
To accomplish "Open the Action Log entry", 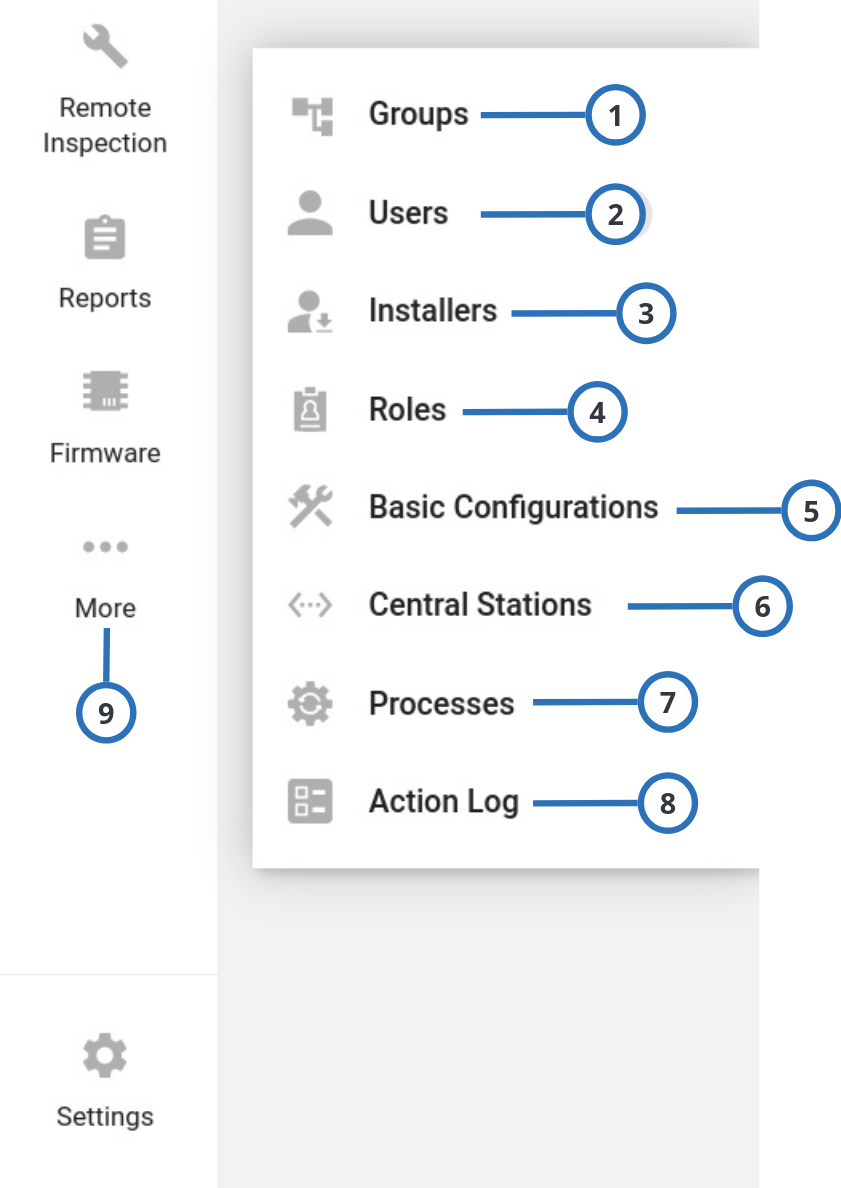I will (443, 801).
